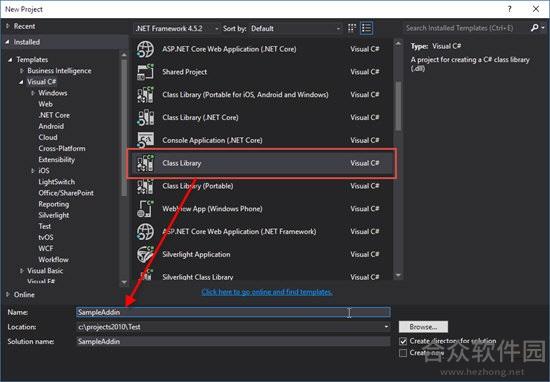Select the Cross-Platform category

point(62,149)
